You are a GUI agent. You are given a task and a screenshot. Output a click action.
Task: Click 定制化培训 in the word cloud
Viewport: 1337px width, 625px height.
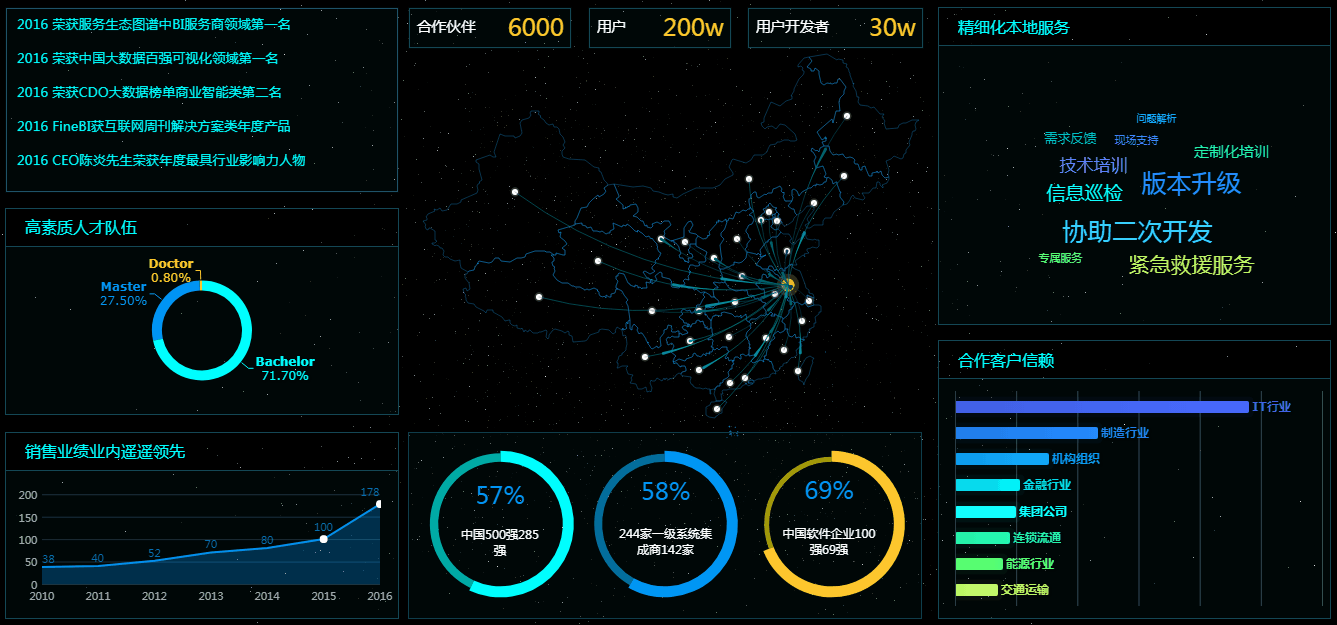(x=1231, y=152)
